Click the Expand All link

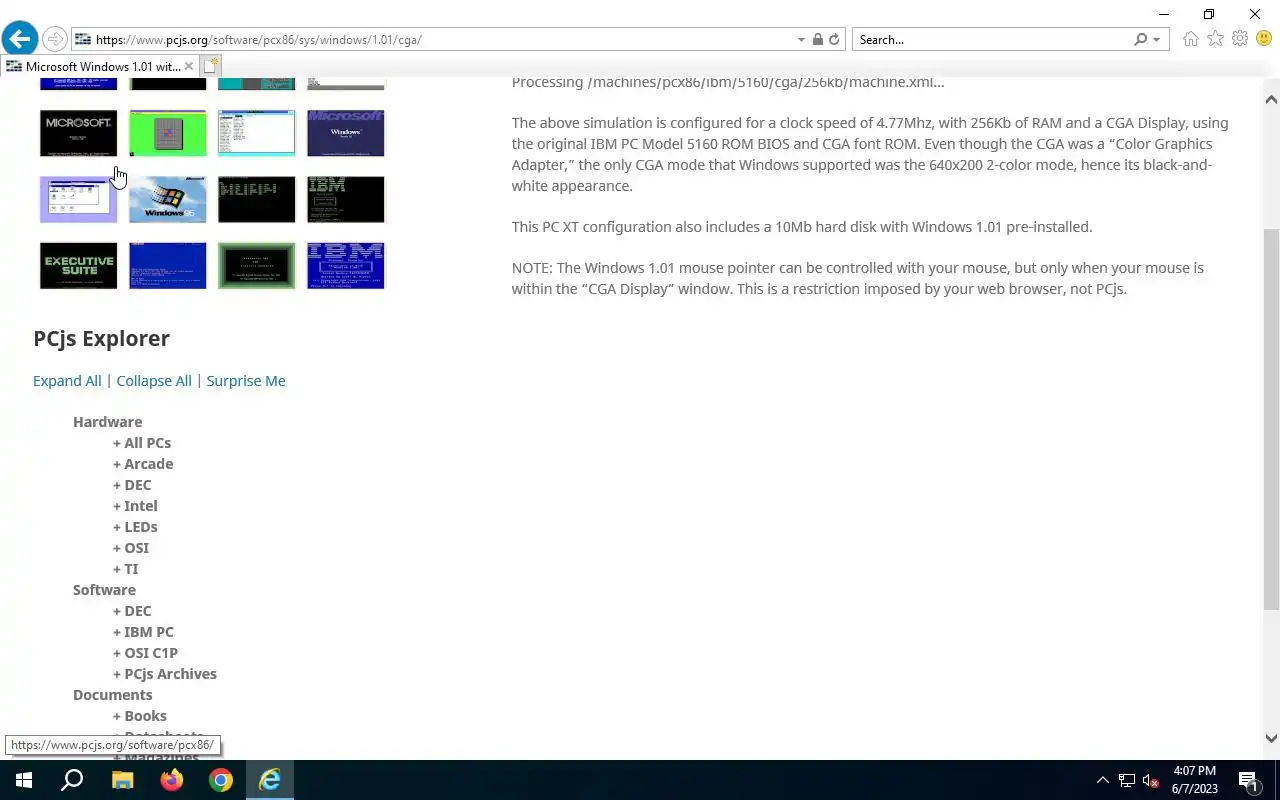click(x=67, y=380)
